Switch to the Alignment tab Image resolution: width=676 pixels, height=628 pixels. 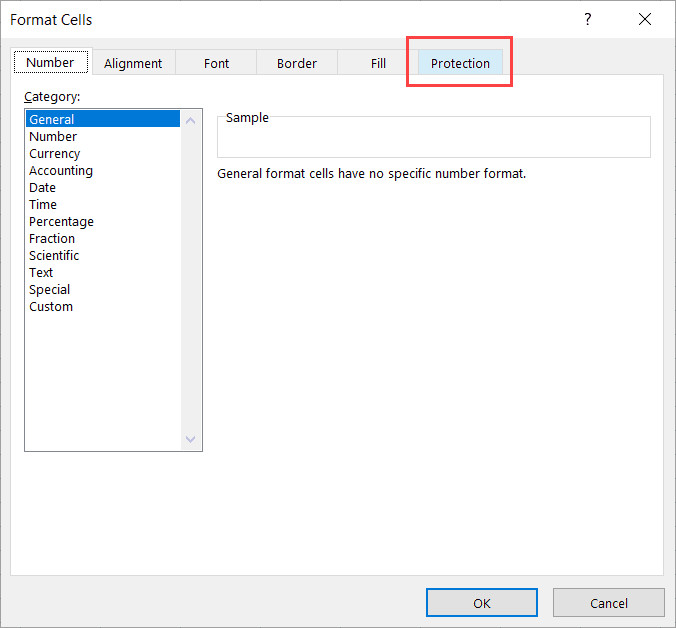(133, 63)
